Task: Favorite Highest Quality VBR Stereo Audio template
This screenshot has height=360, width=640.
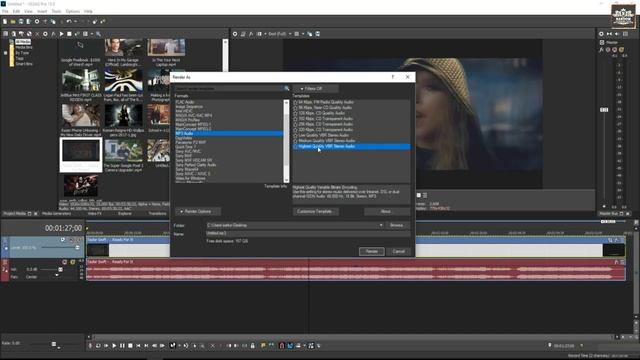Action: (296, 146)
